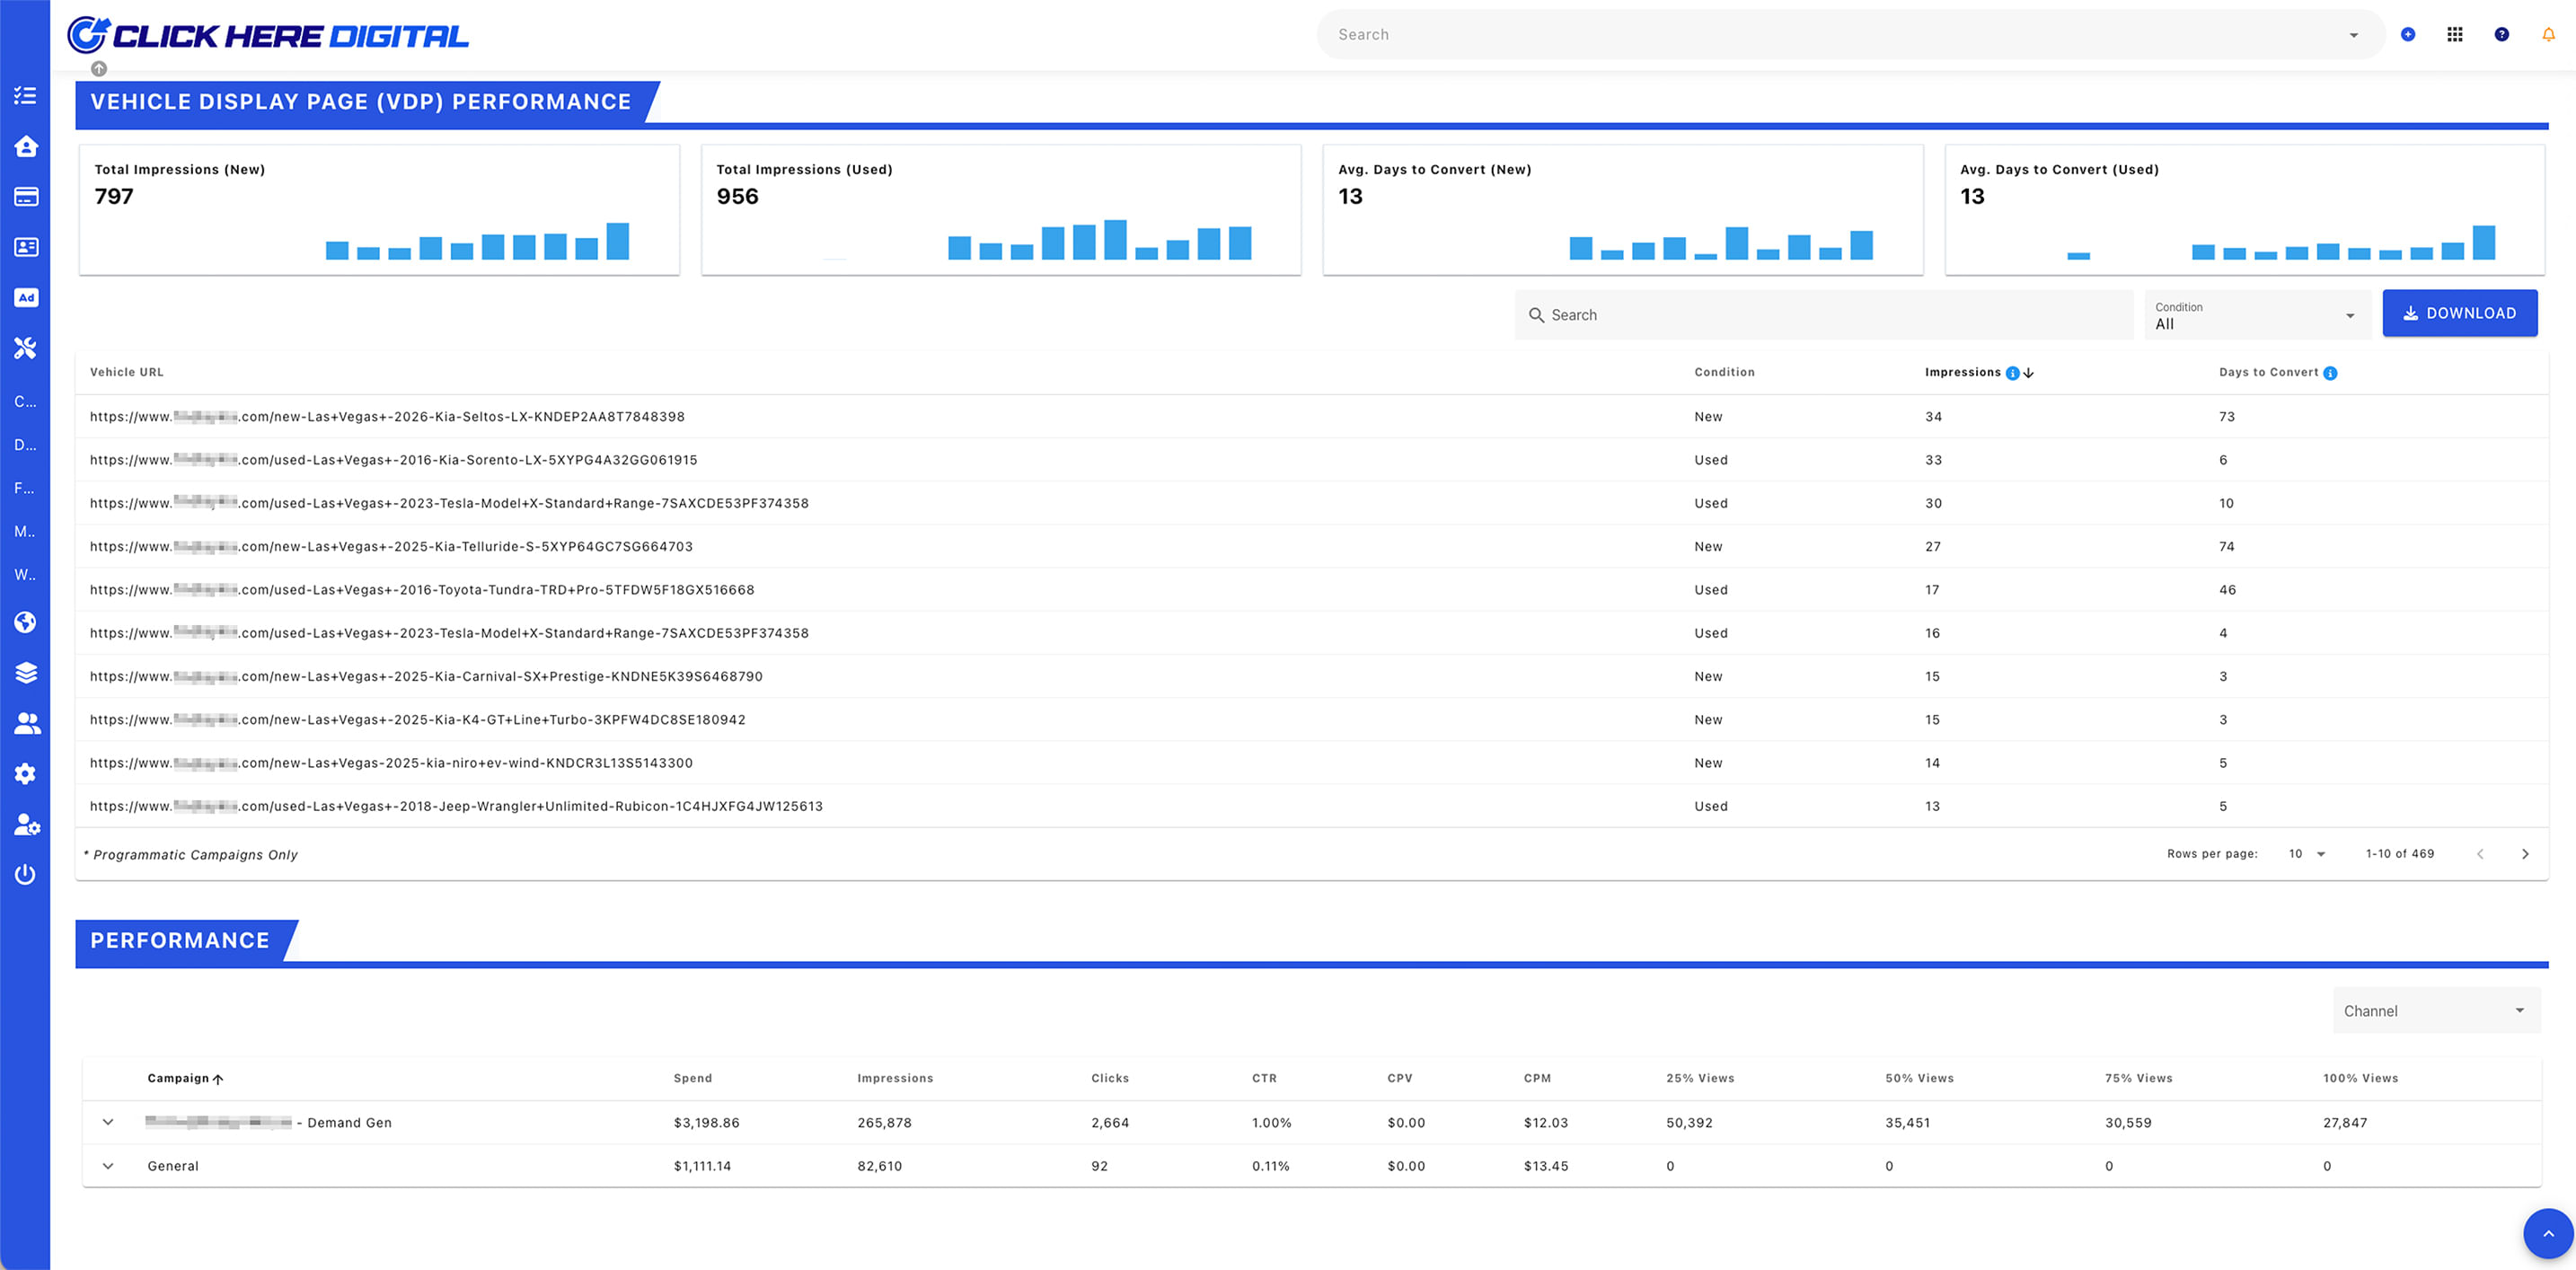Image resolution: width=2576 pixels, height=1270 pixels.
Task: Sort table by Impressions column header
Action: (x=1962, y=372)
